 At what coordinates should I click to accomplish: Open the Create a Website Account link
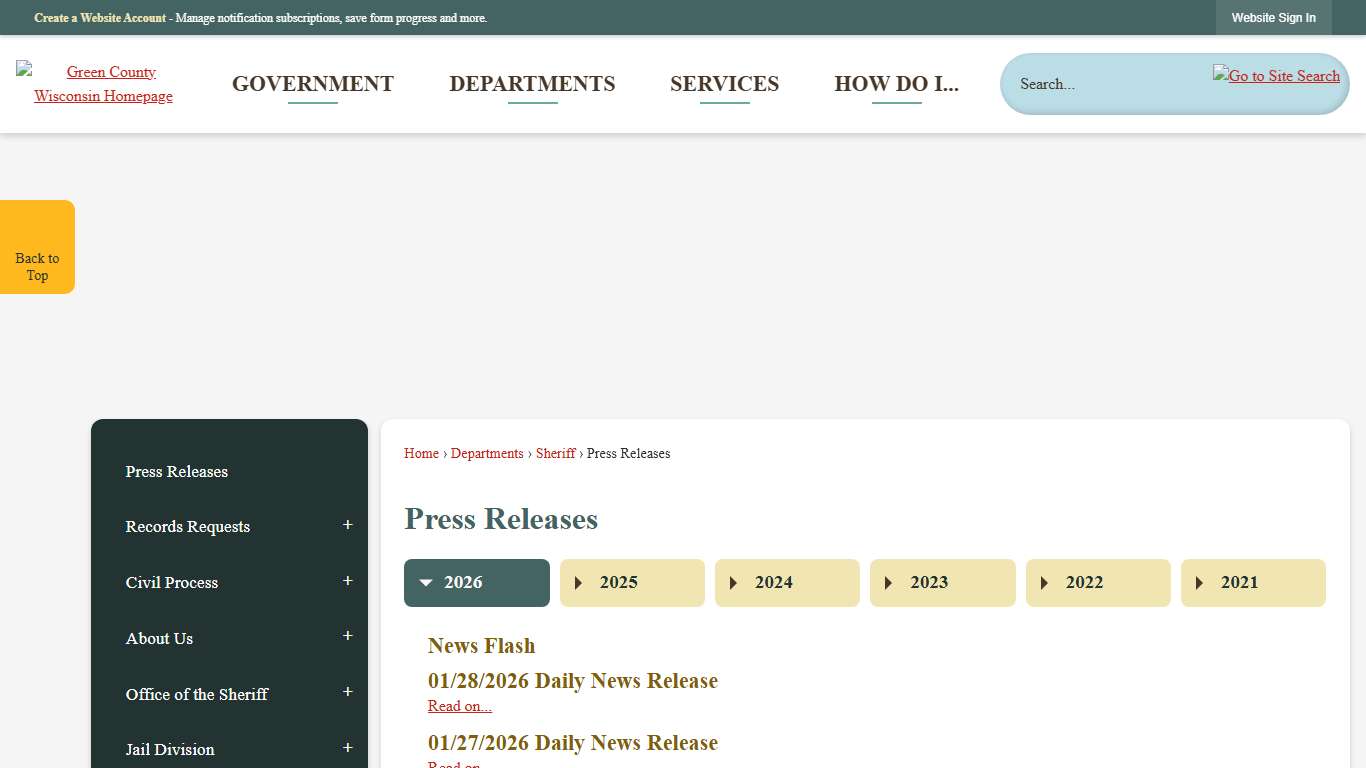coord(99,17)
